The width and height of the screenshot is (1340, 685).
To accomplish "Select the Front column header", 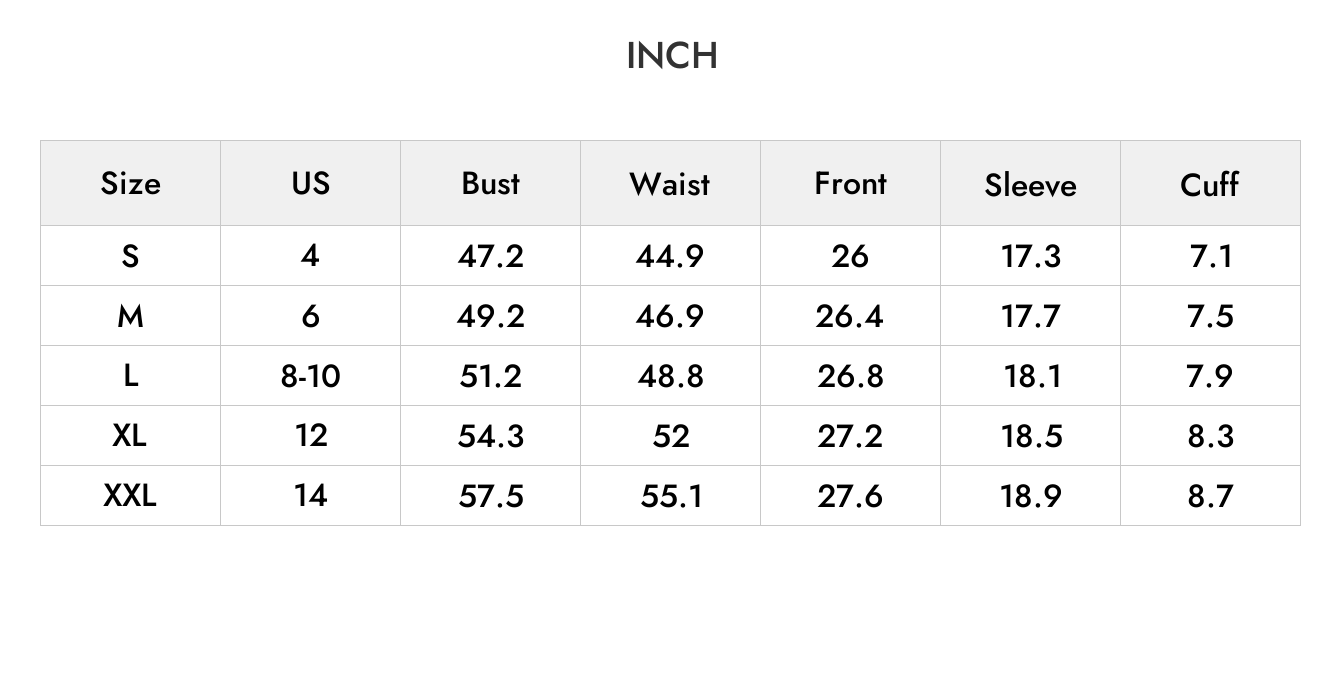I will tap(850, 183).
